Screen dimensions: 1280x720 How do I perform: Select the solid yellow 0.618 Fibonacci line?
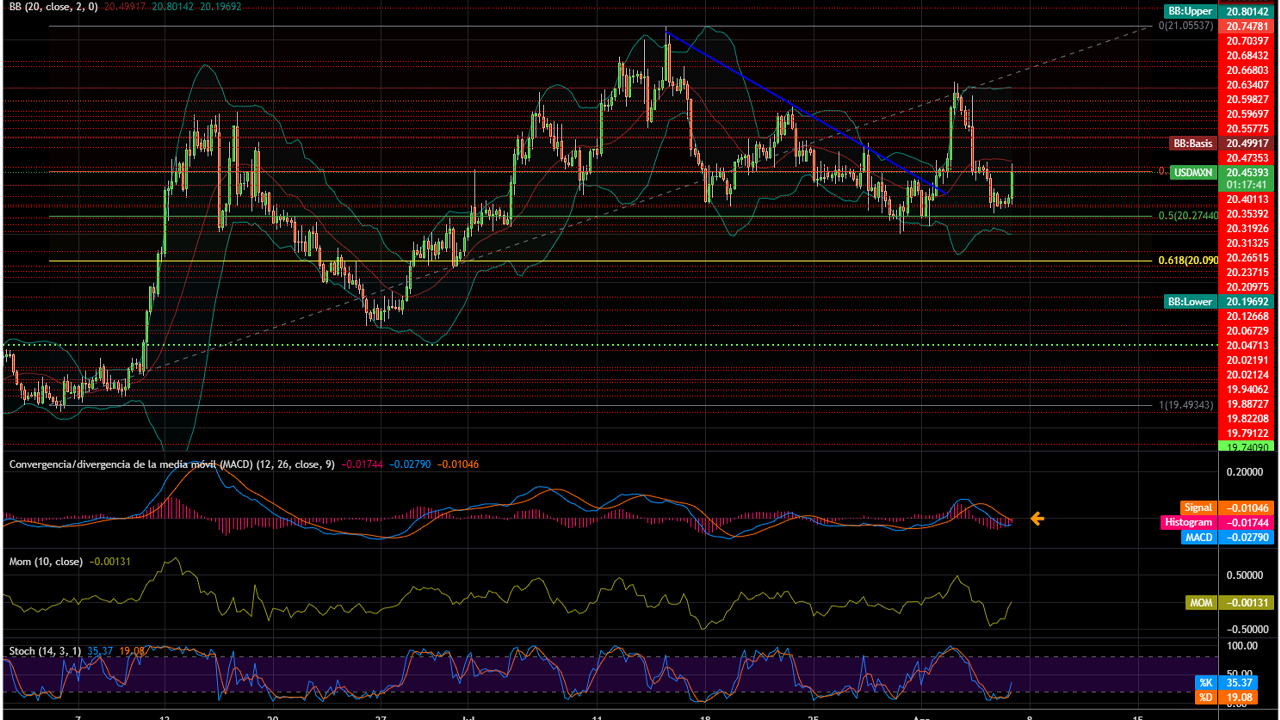tap(600, 261)
